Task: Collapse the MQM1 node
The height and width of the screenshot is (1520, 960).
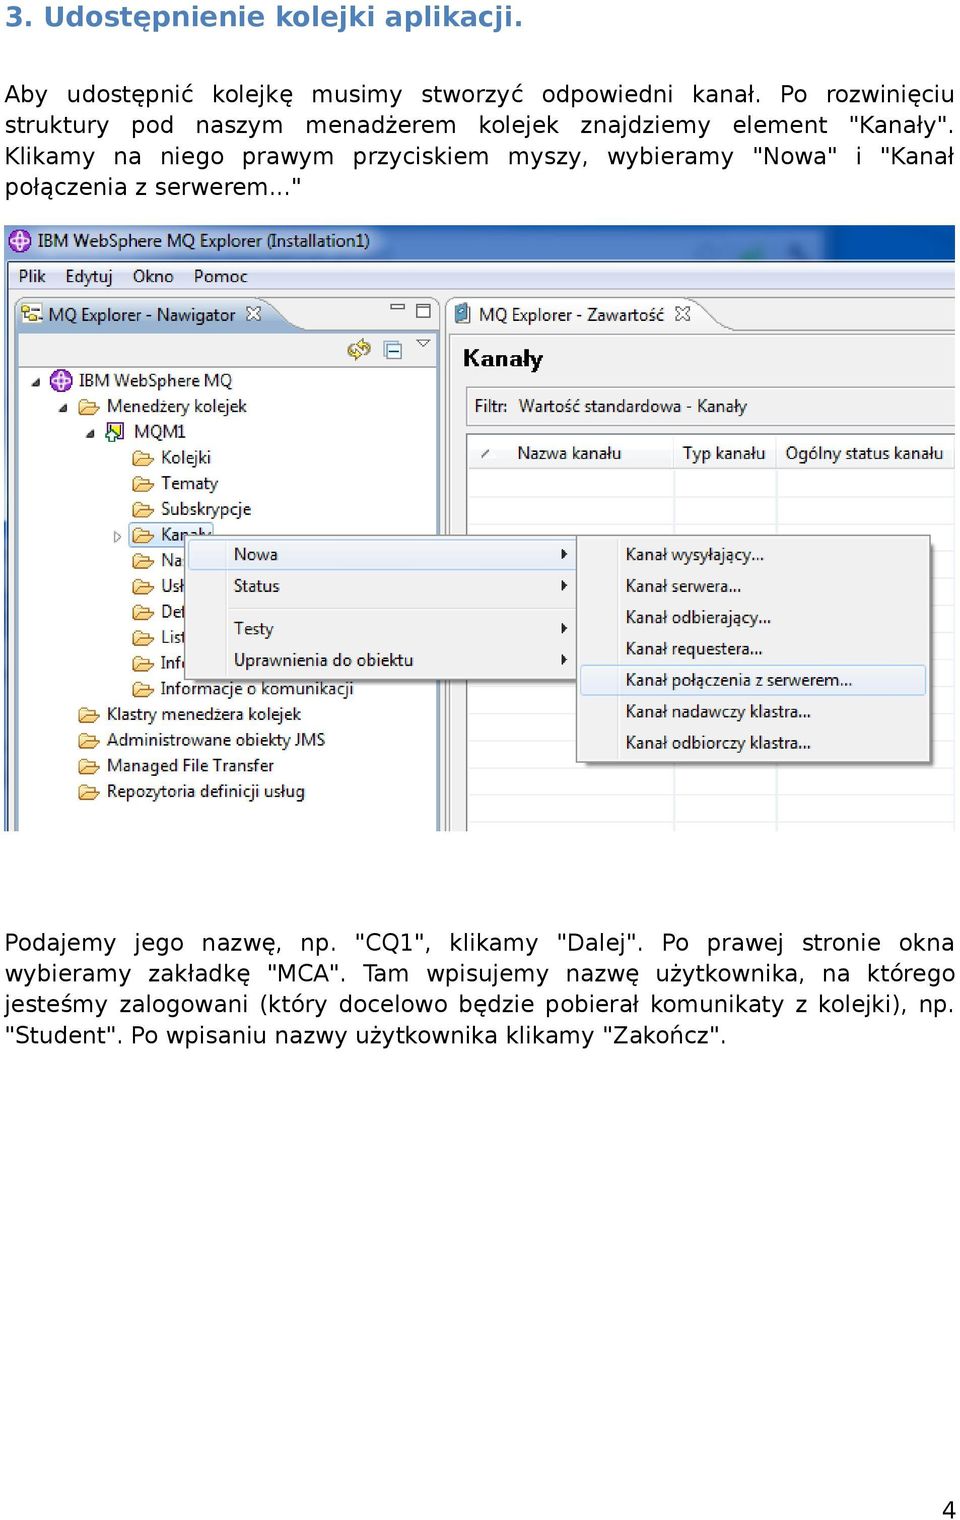Action: pos(90,433)
